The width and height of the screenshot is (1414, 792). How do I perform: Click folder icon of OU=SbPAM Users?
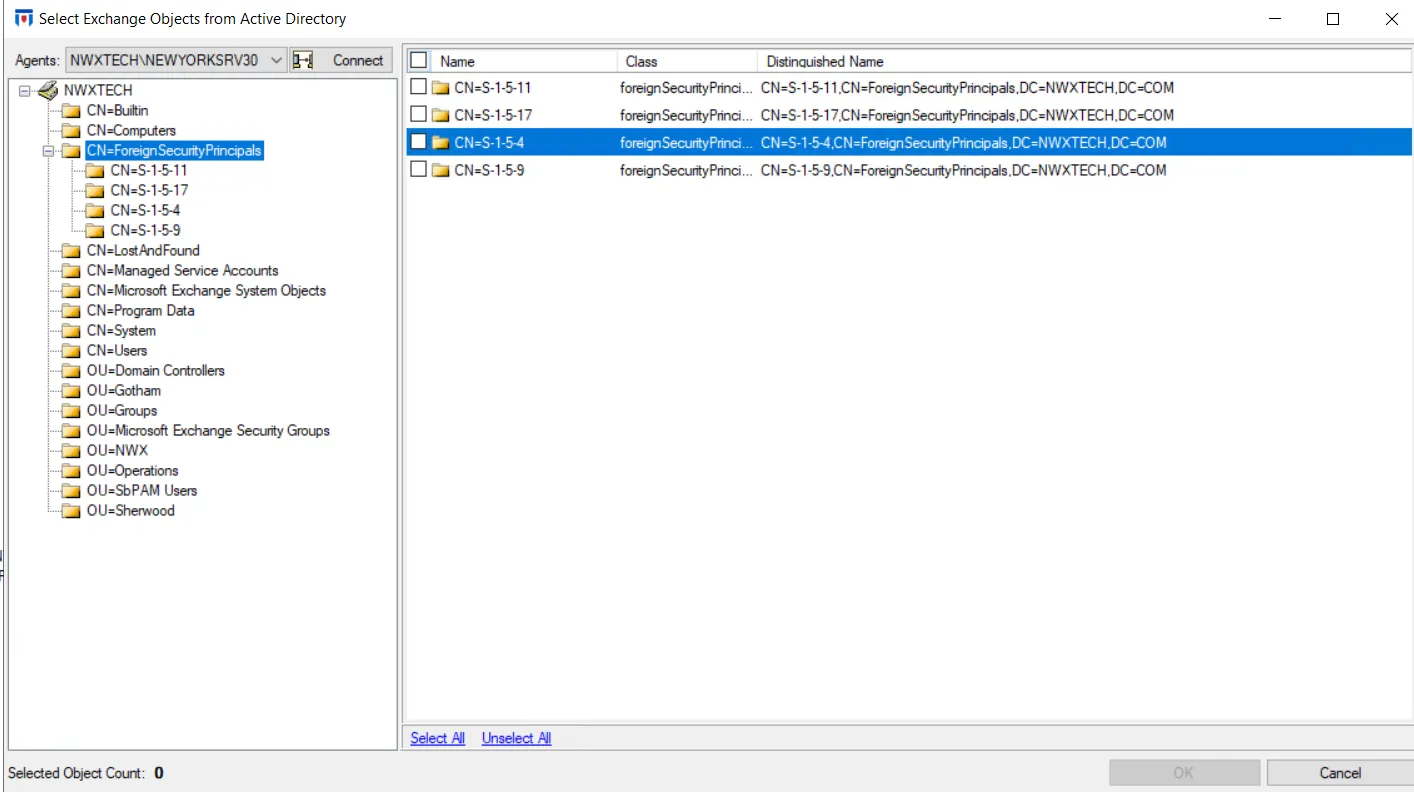pyautogui.click(x=70, y=491)
